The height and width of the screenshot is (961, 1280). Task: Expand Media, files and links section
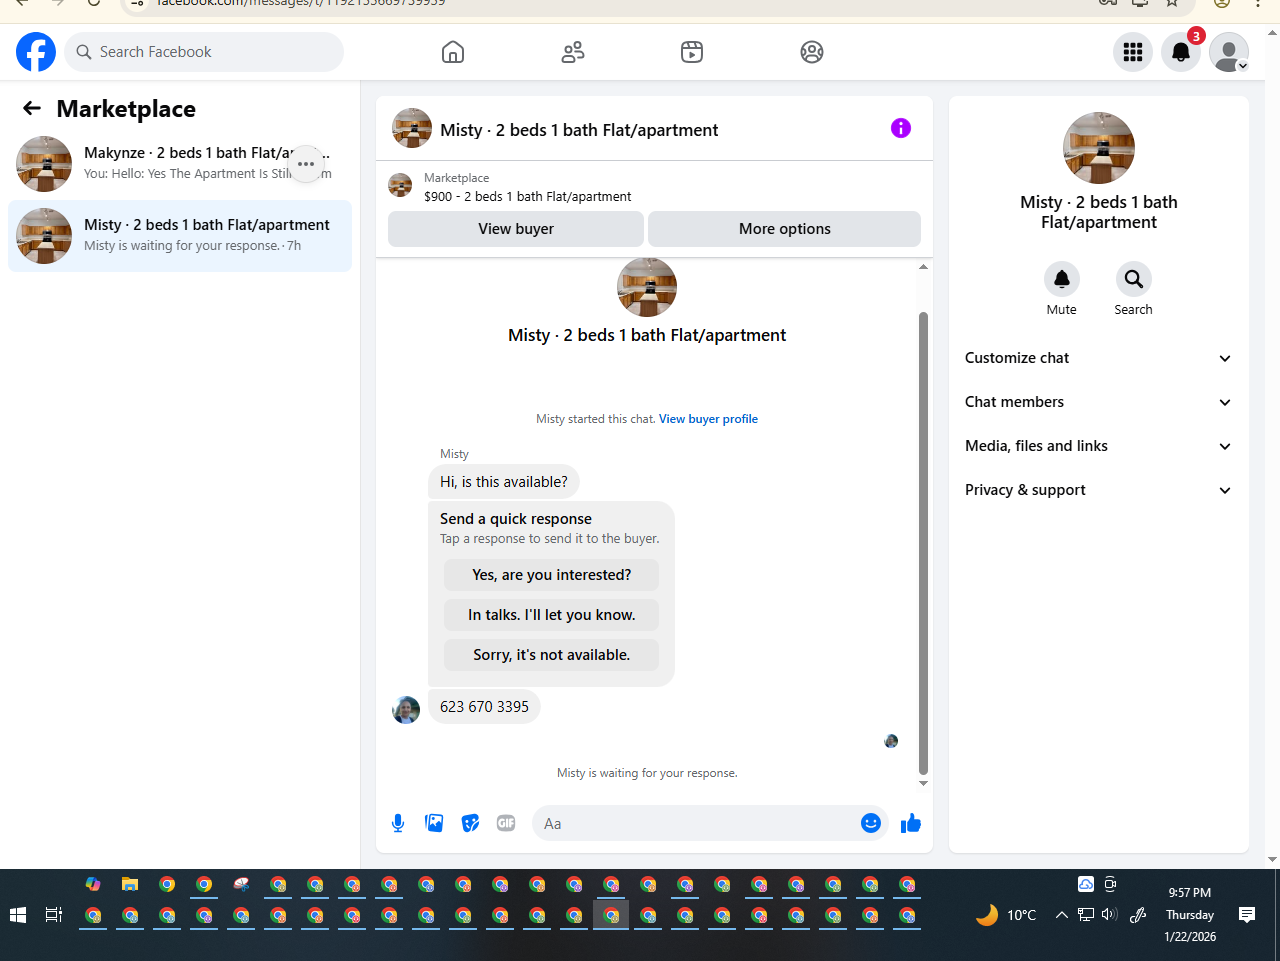(x=1099, y=446)
